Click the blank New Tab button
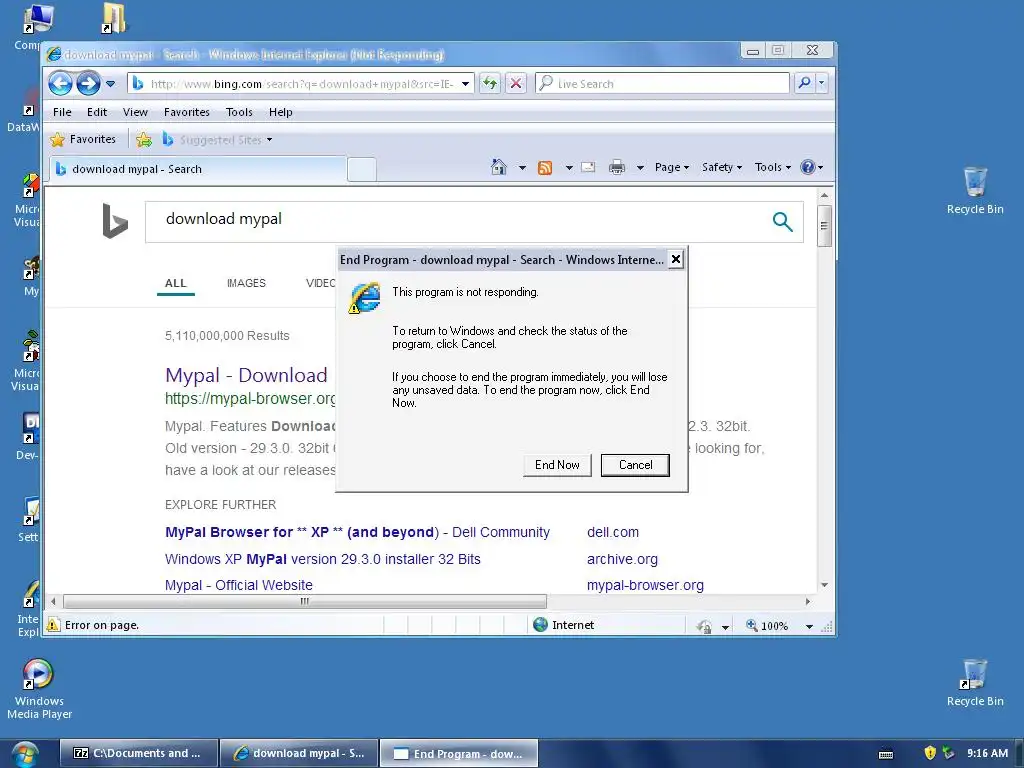Image resolution: width=1024 pixels, height=768 pixels. [362, 169]
